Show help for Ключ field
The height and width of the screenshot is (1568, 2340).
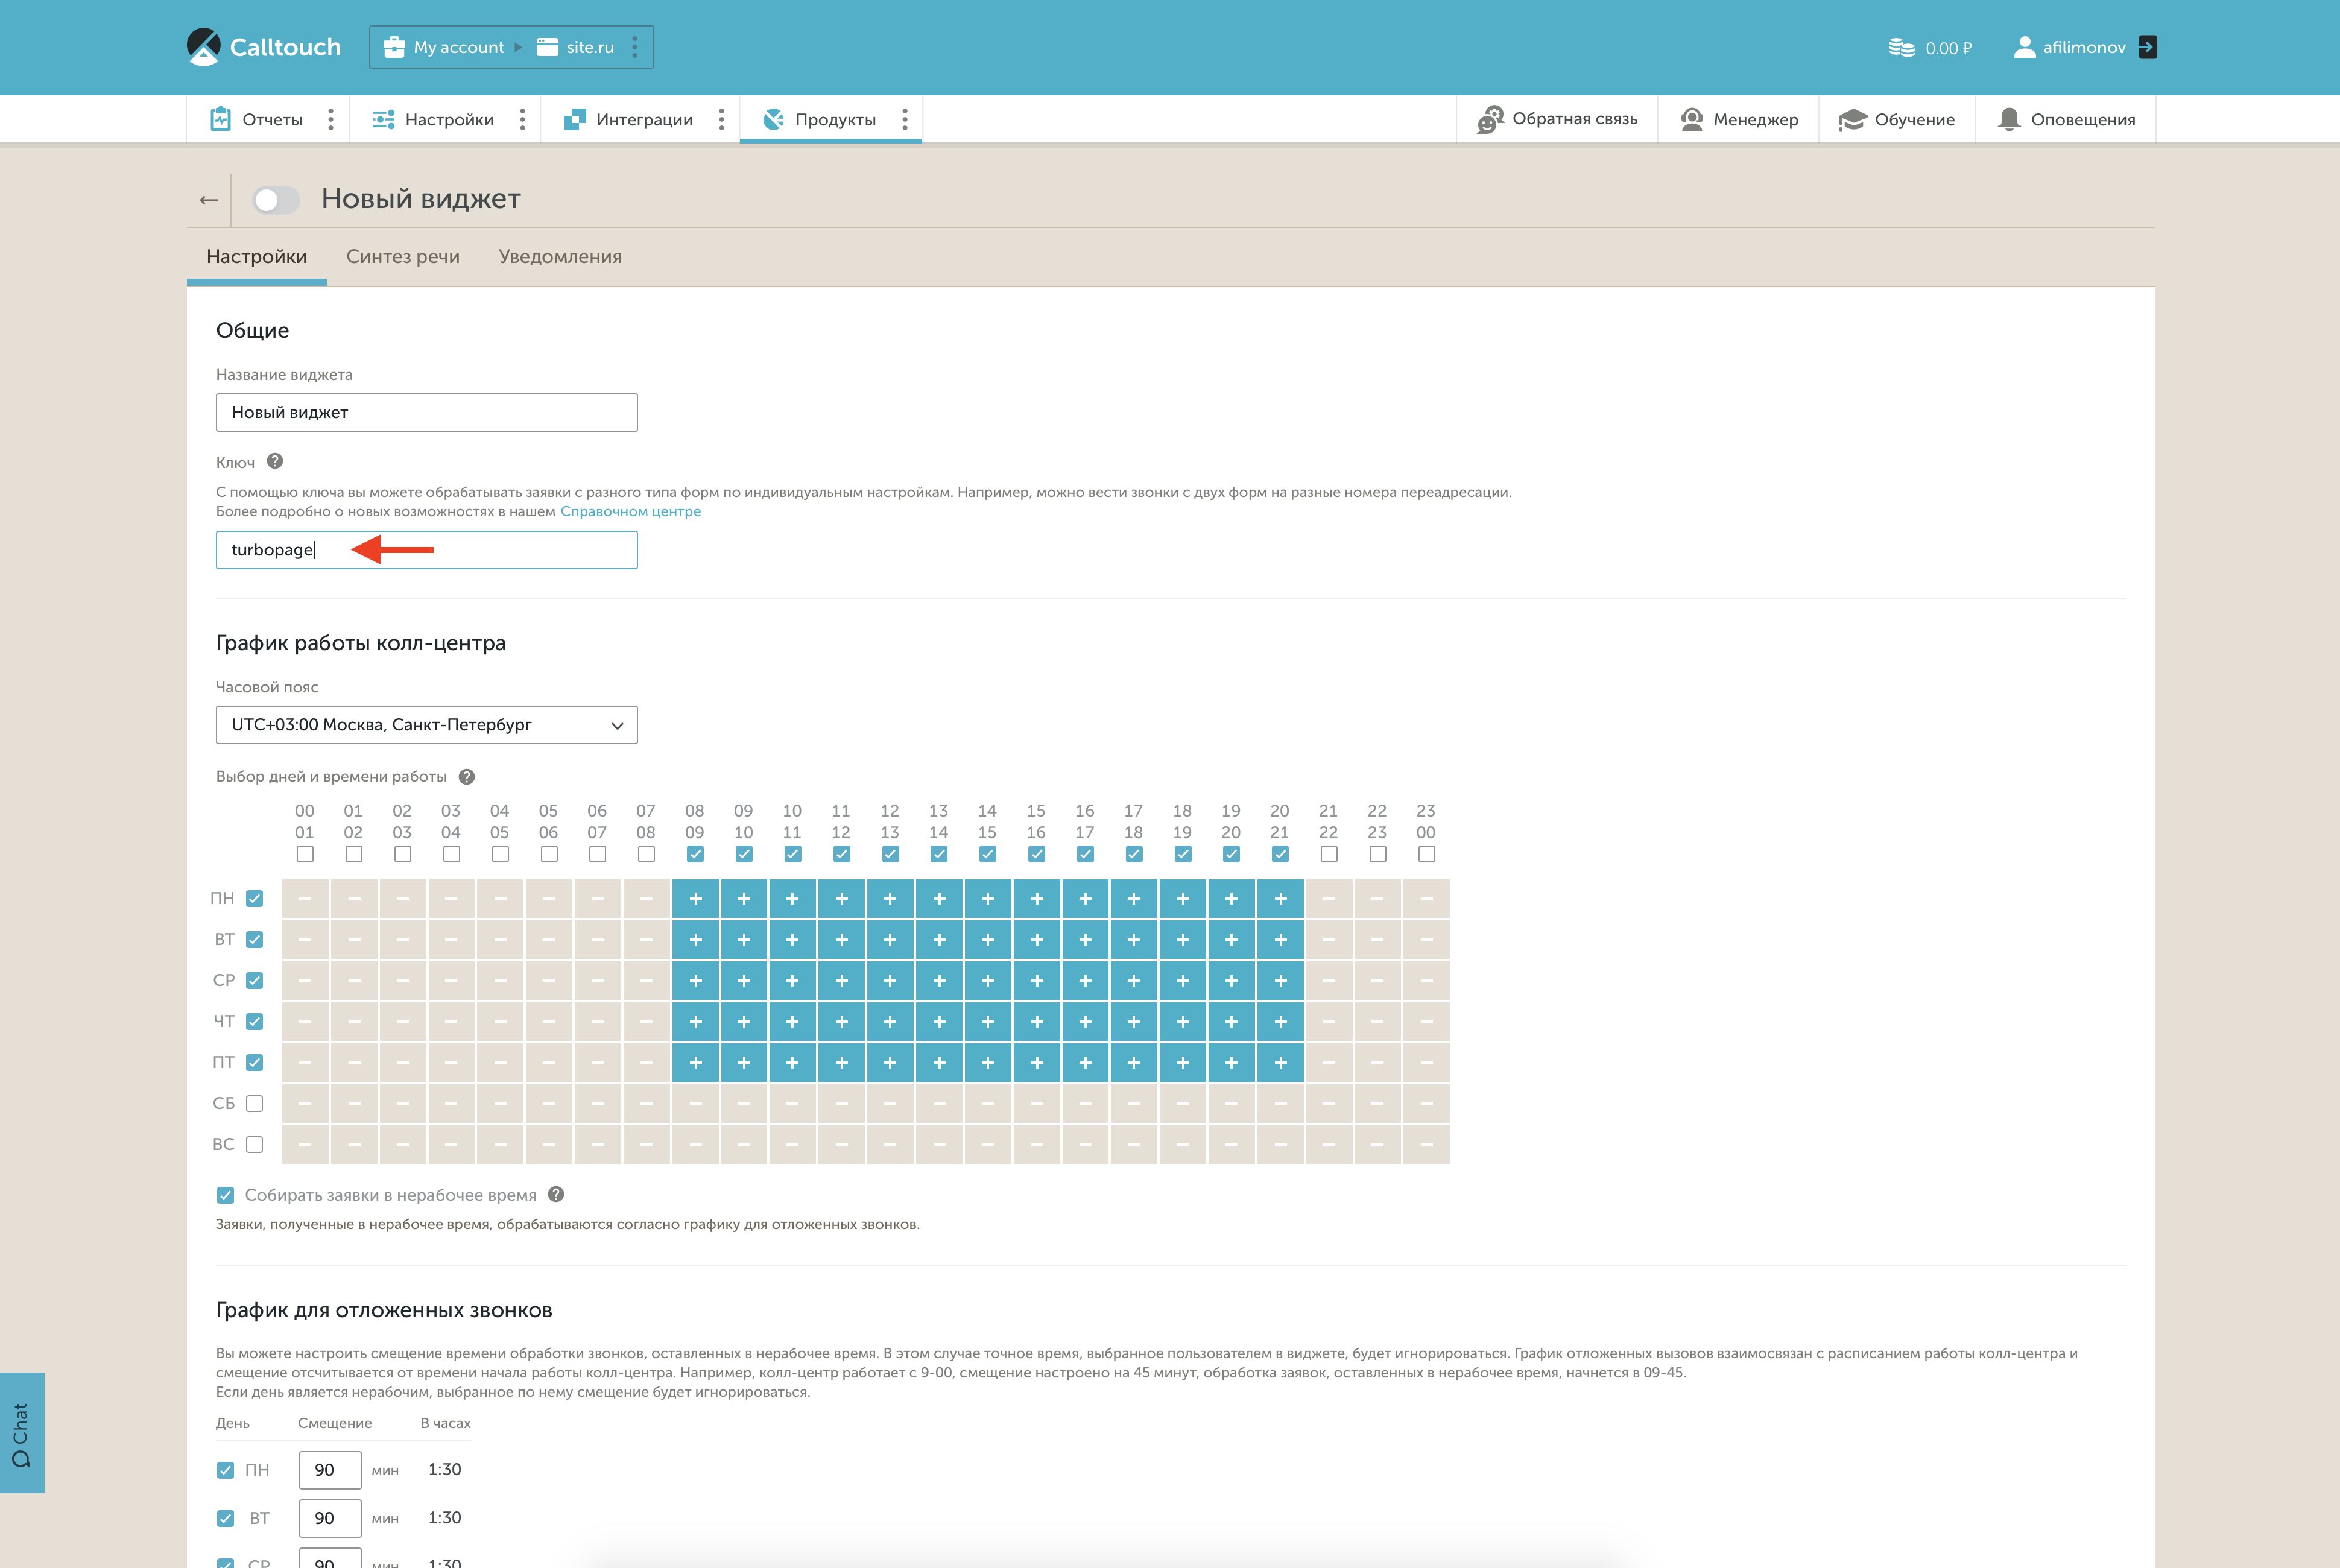click(x=275, y=461)
